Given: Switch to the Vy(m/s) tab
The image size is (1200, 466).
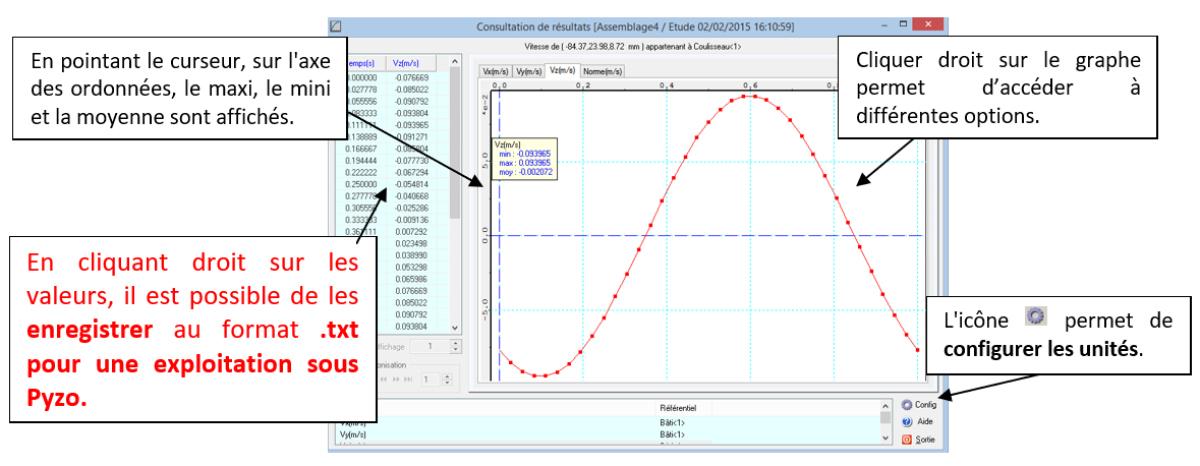Looking at the screenshot, I should coord(528,71).
